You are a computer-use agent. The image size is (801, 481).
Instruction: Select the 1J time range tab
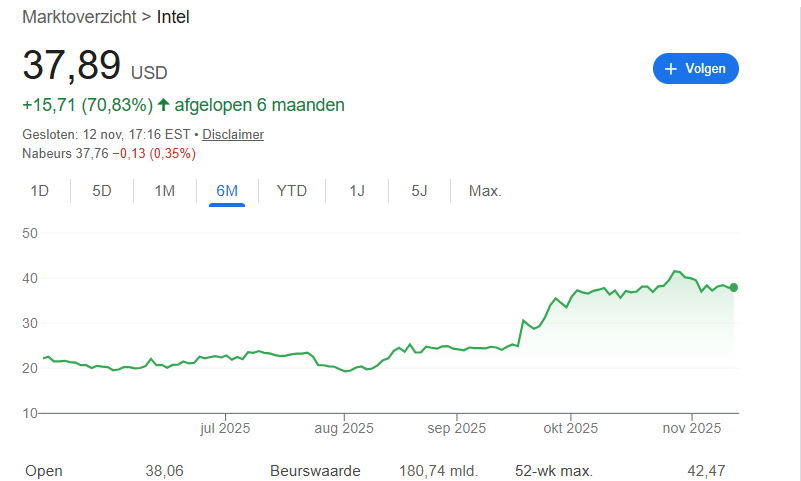[357, 191]
